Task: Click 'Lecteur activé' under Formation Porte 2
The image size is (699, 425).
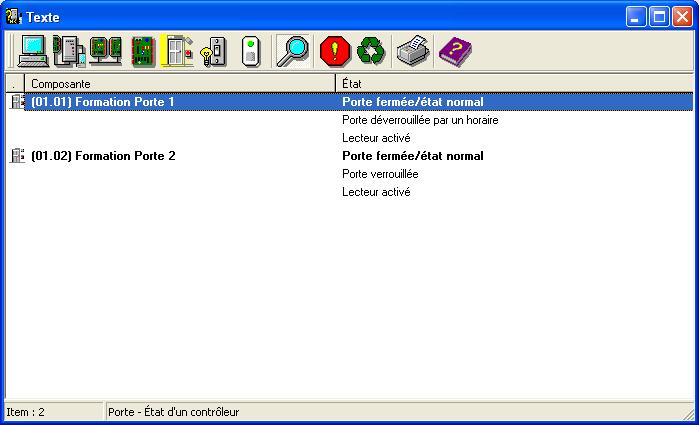Action: pyautogui.click(x=376, y=192)
